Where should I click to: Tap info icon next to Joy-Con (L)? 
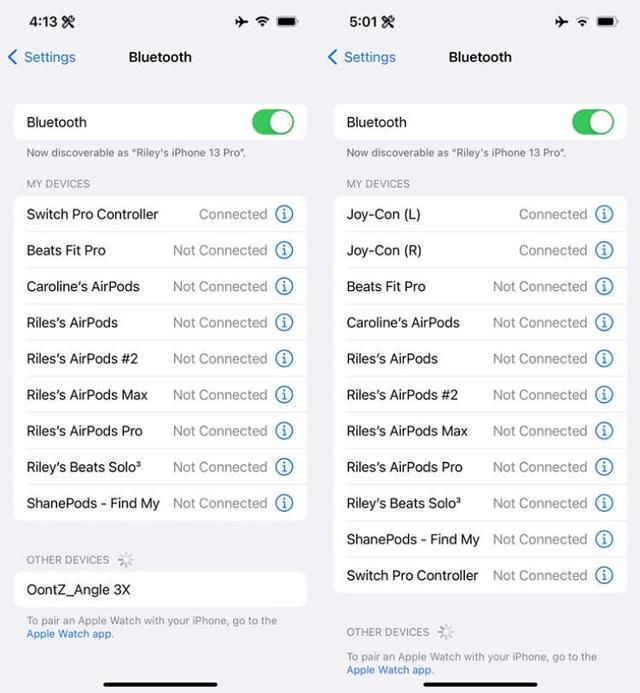[604, 214]
